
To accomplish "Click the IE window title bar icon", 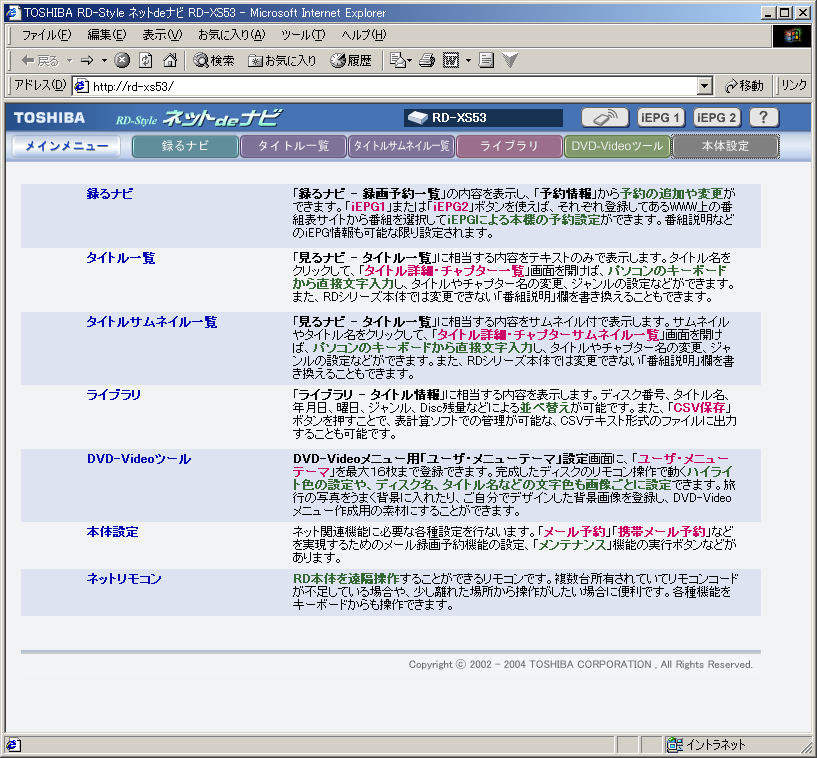I will pyautogui.click(x=13, y=12).
